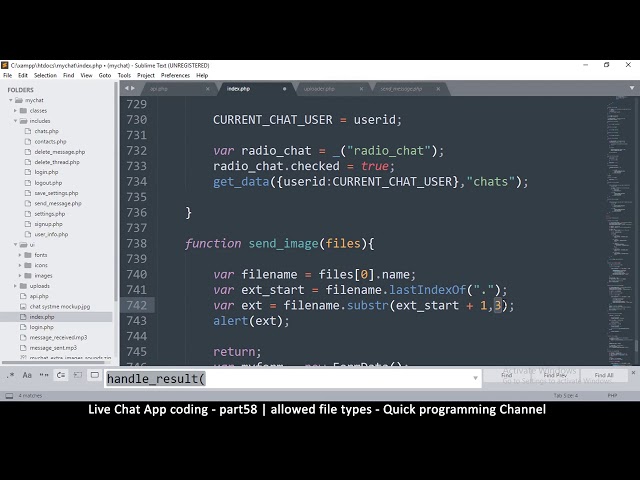The height and width of the screenshot is (480, 640).
Task: Open chat systme mockup.jpg file
Action: point(60,307)
